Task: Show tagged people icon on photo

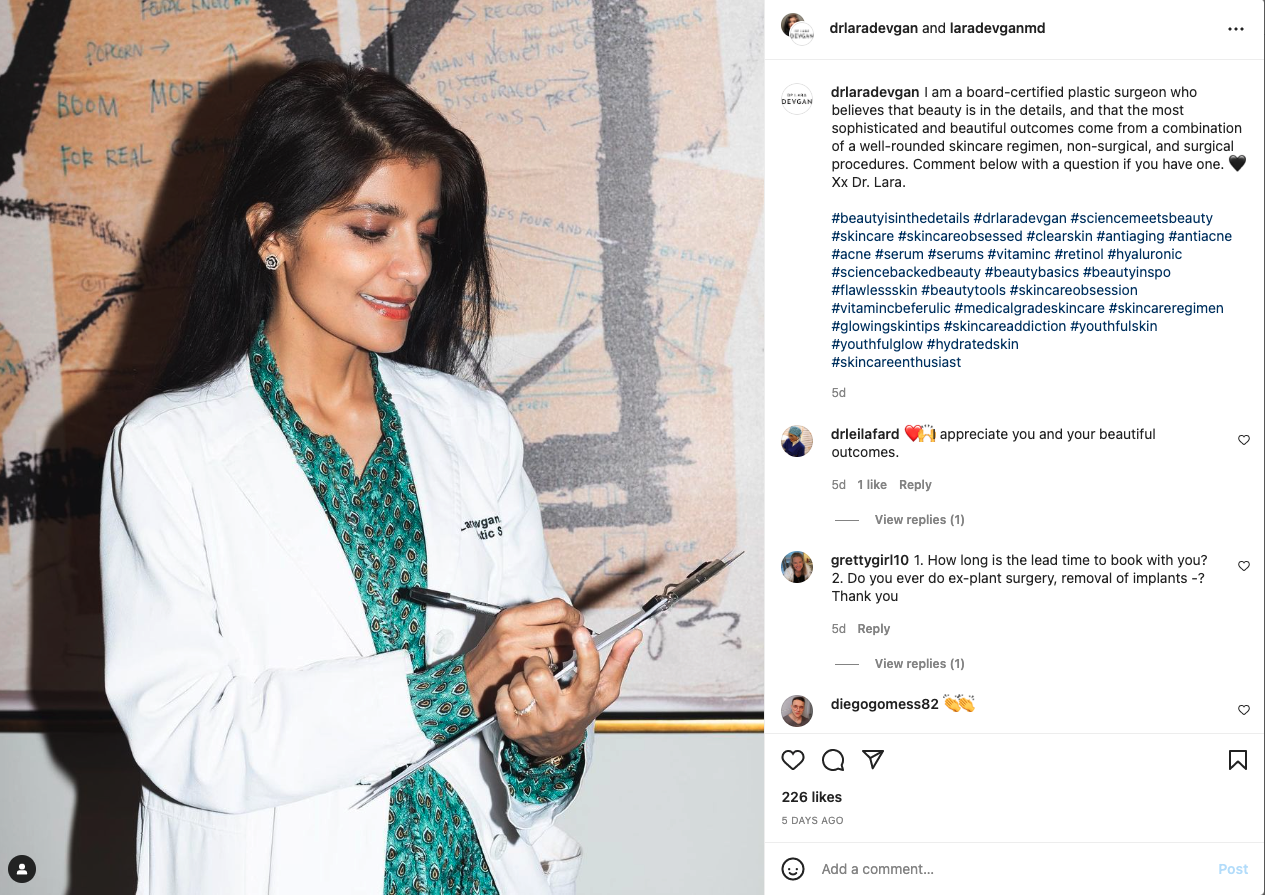Action: pyautogui.click(x=22, y=868)
